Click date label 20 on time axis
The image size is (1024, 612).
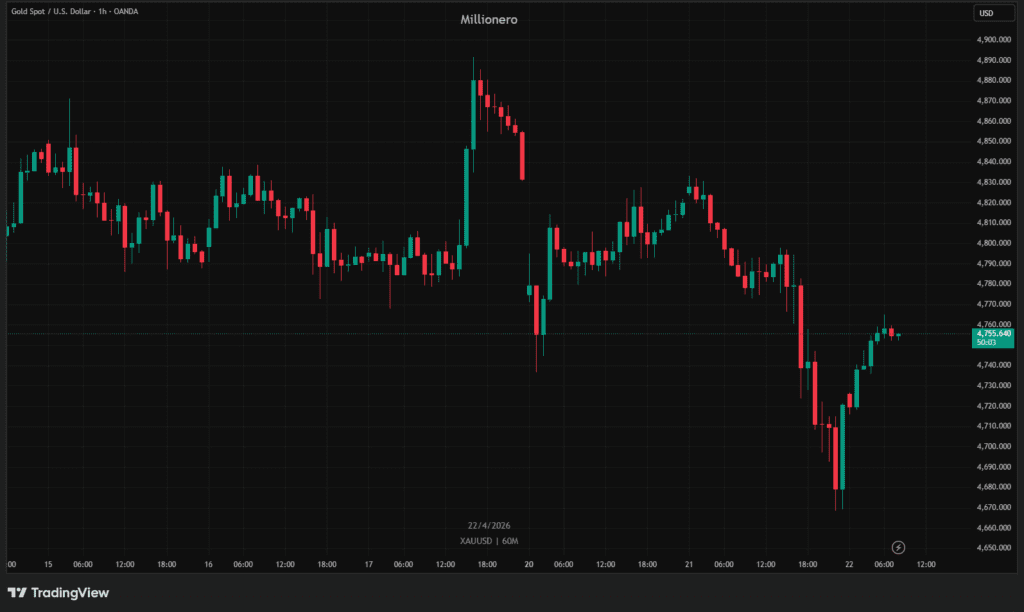pos(529,564)
